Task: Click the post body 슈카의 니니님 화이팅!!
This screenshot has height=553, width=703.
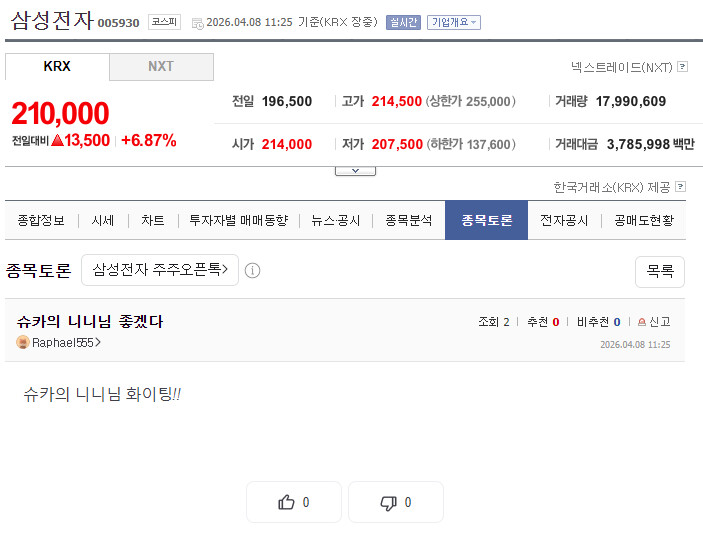Action: pyautogui.click(x=102, y=394)
